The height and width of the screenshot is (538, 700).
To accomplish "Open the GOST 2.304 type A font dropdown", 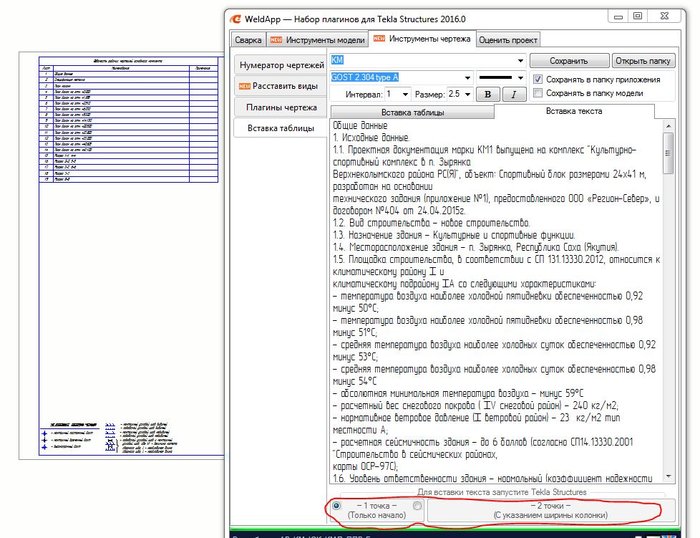I will [x=467, y=78].
